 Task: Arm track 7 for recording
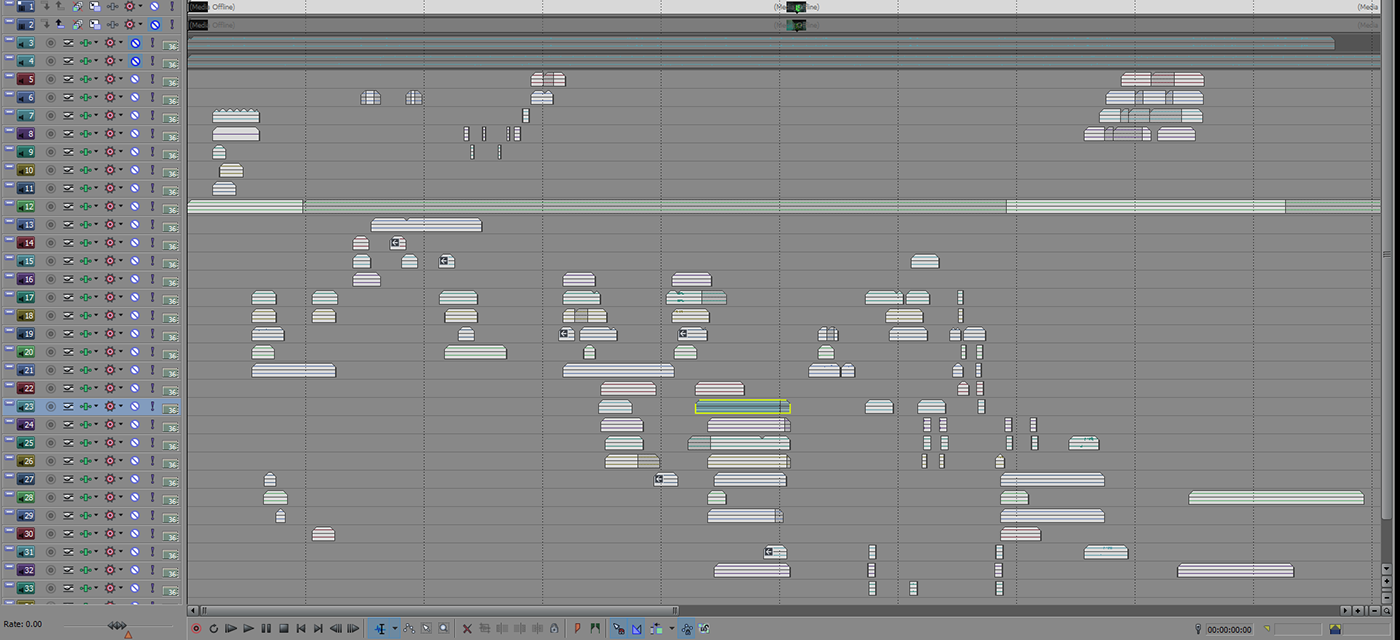coord(51,116)
